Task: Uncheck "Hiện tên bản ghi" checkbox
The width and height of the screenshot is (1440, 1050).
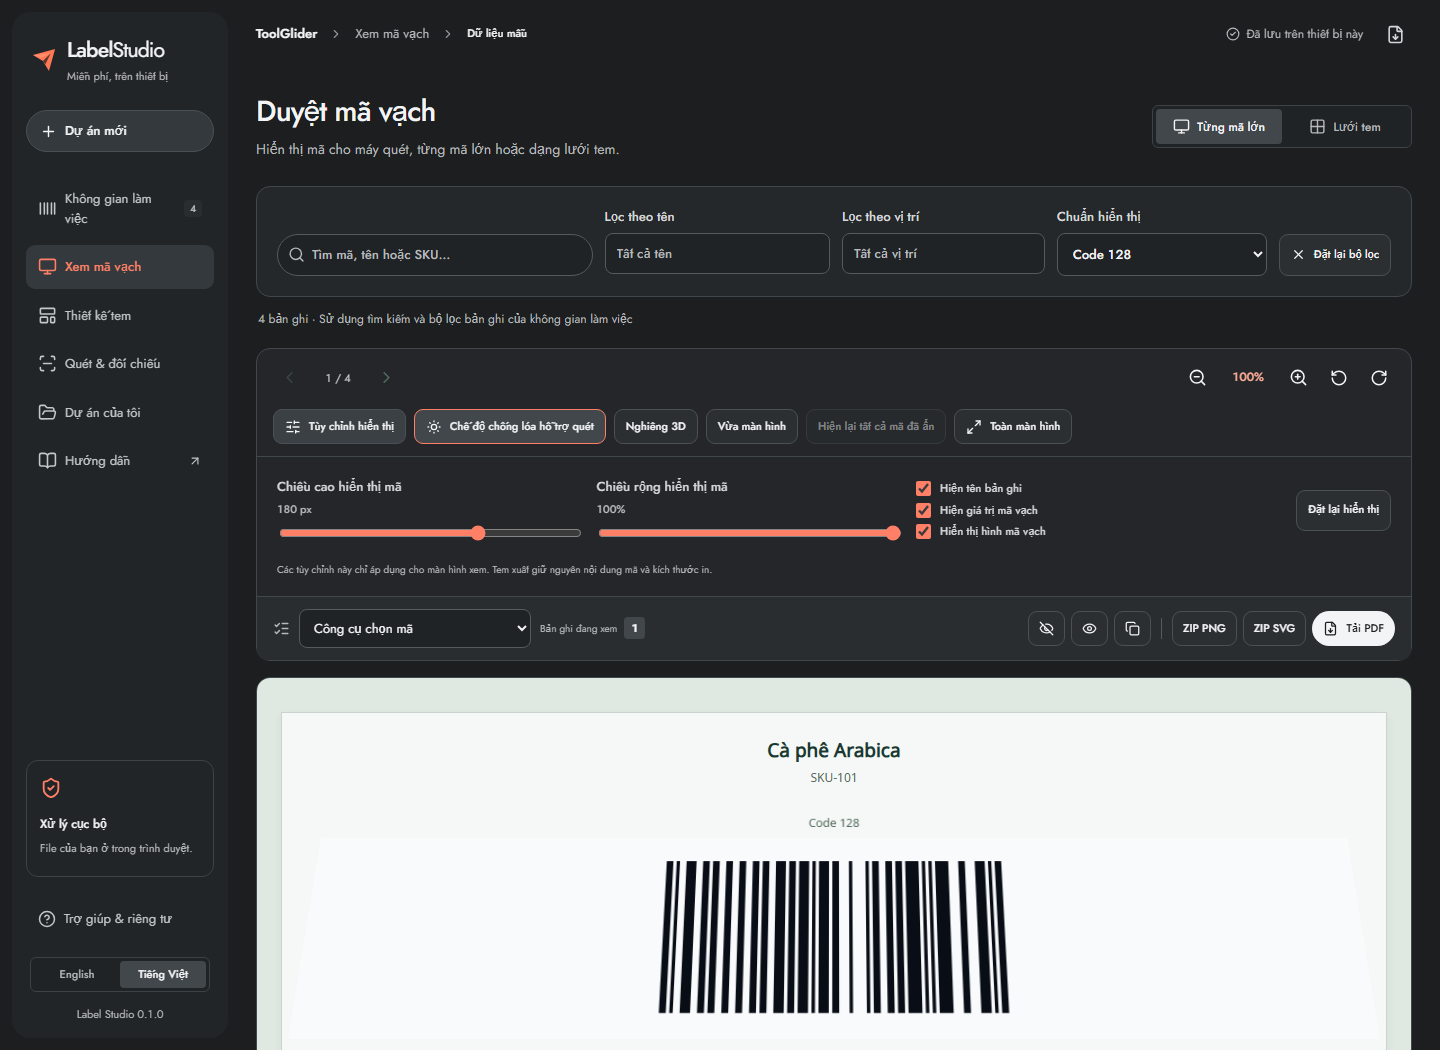Action: tap(923, 489)
